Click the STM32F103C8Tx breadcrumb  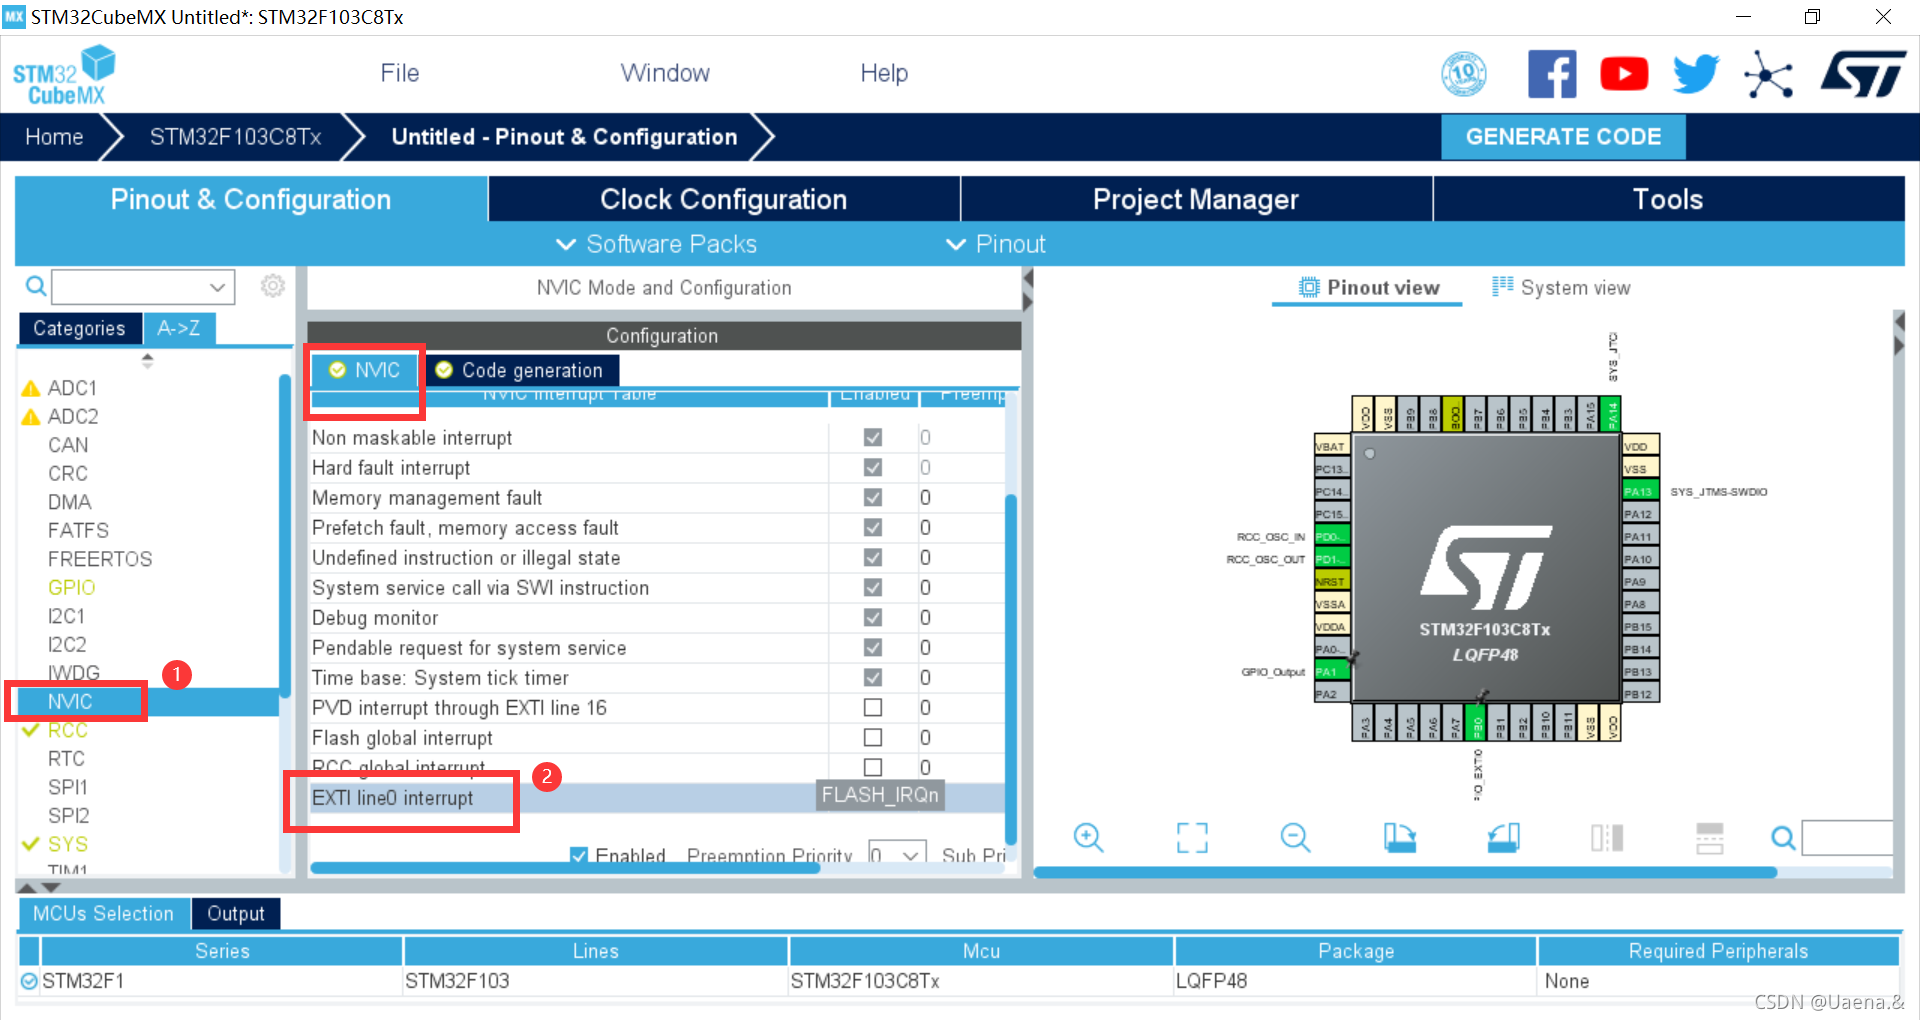(236, 137)
